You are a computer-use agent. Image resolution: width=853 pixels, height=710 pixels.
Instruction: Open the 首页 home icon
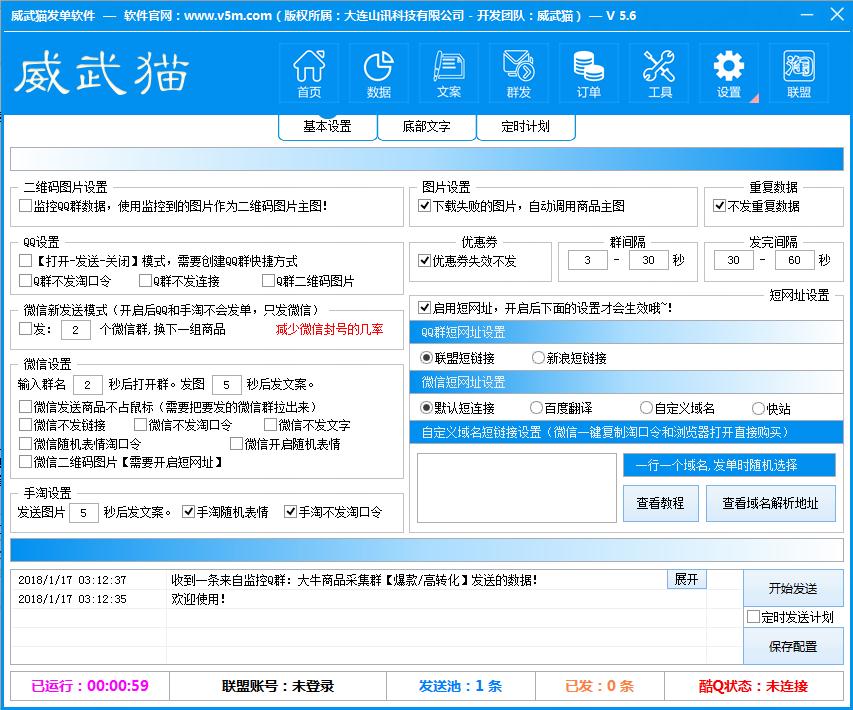pos(309,73)
